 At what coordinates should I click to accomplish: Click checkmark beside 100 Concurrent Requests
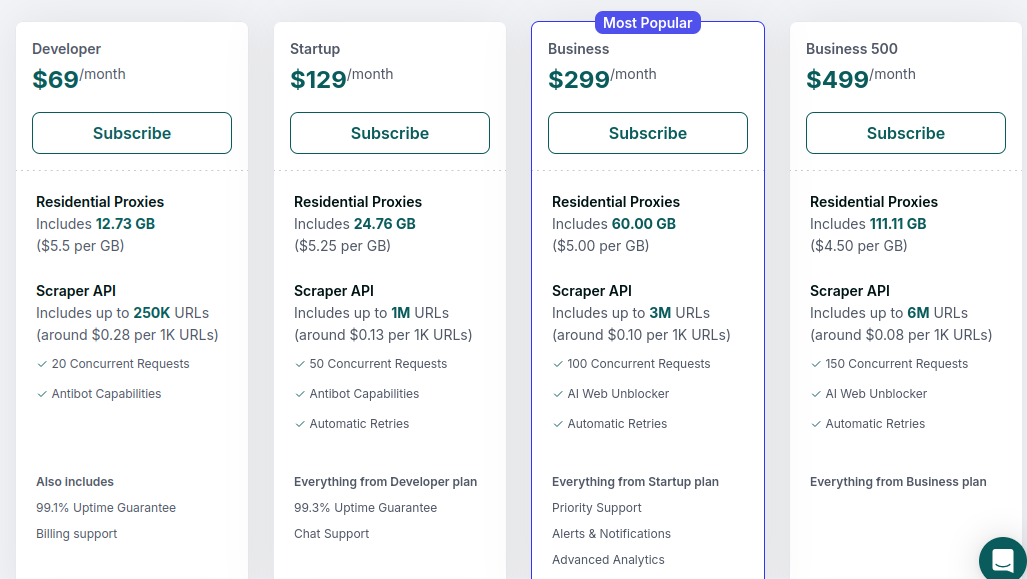[x=558, y=364]
